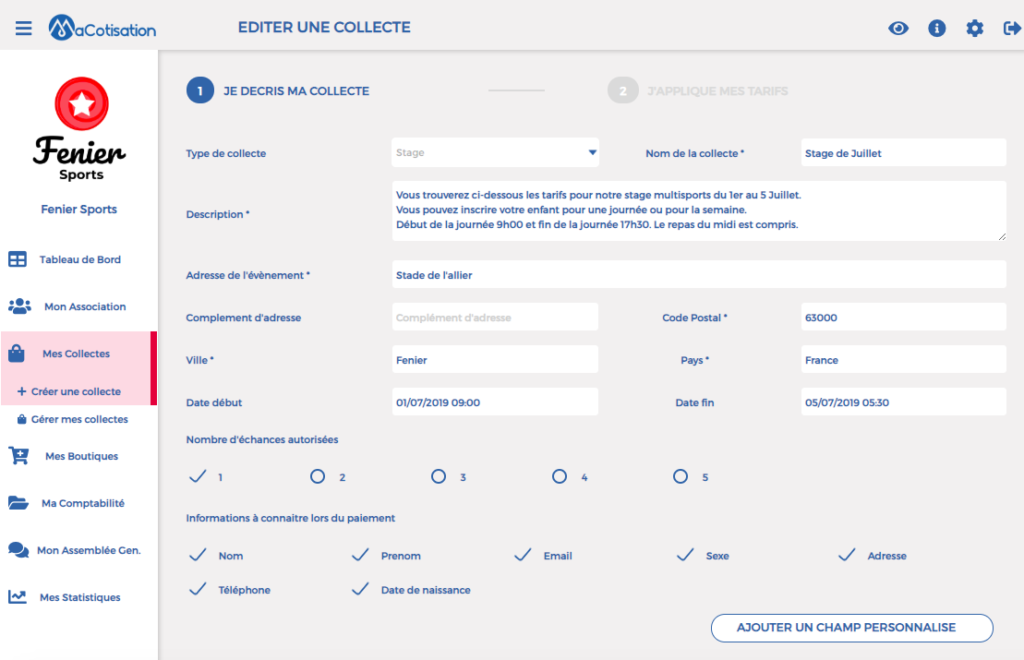Click the eye preview icon
Viewport: 1024px width, 660px height.
point(898,28)
